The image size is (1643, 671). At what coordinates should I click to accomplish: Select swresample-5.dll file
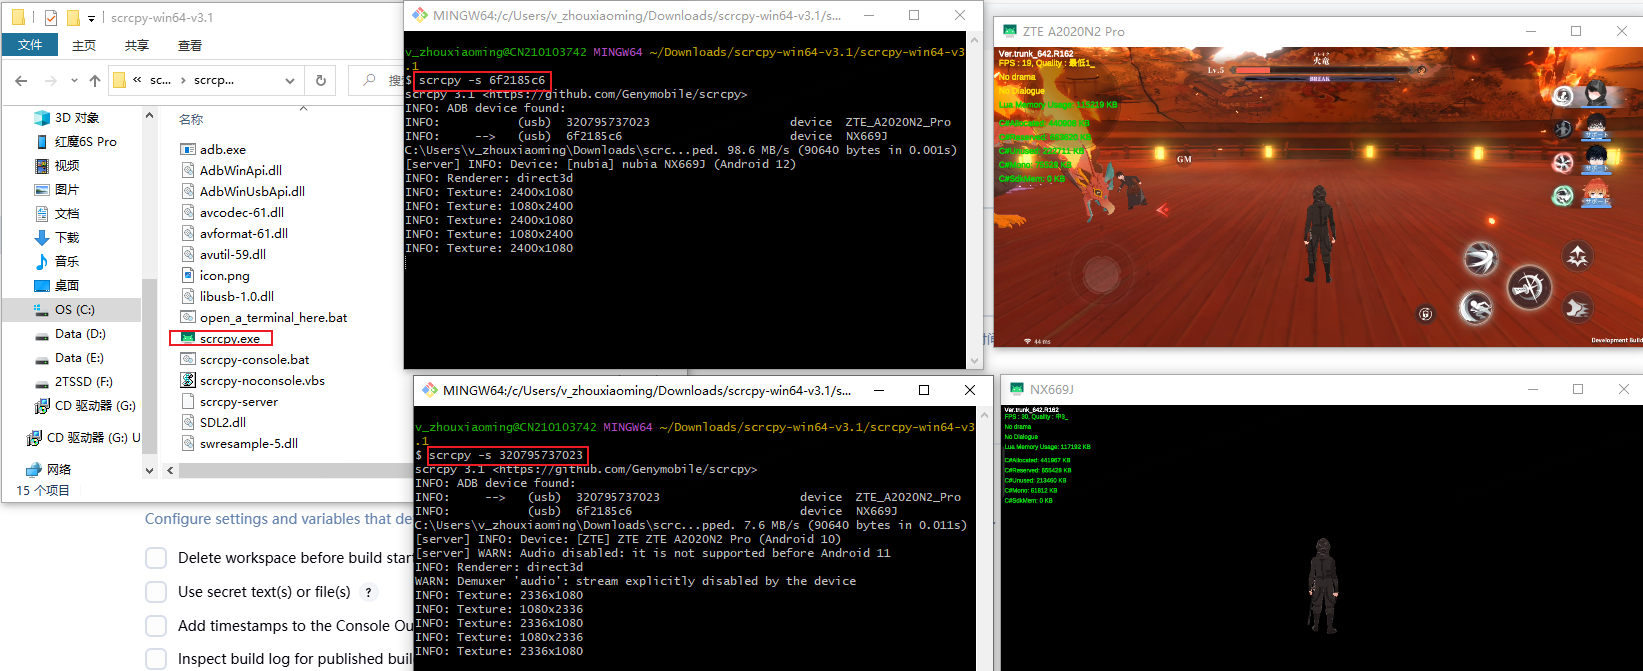248,443
